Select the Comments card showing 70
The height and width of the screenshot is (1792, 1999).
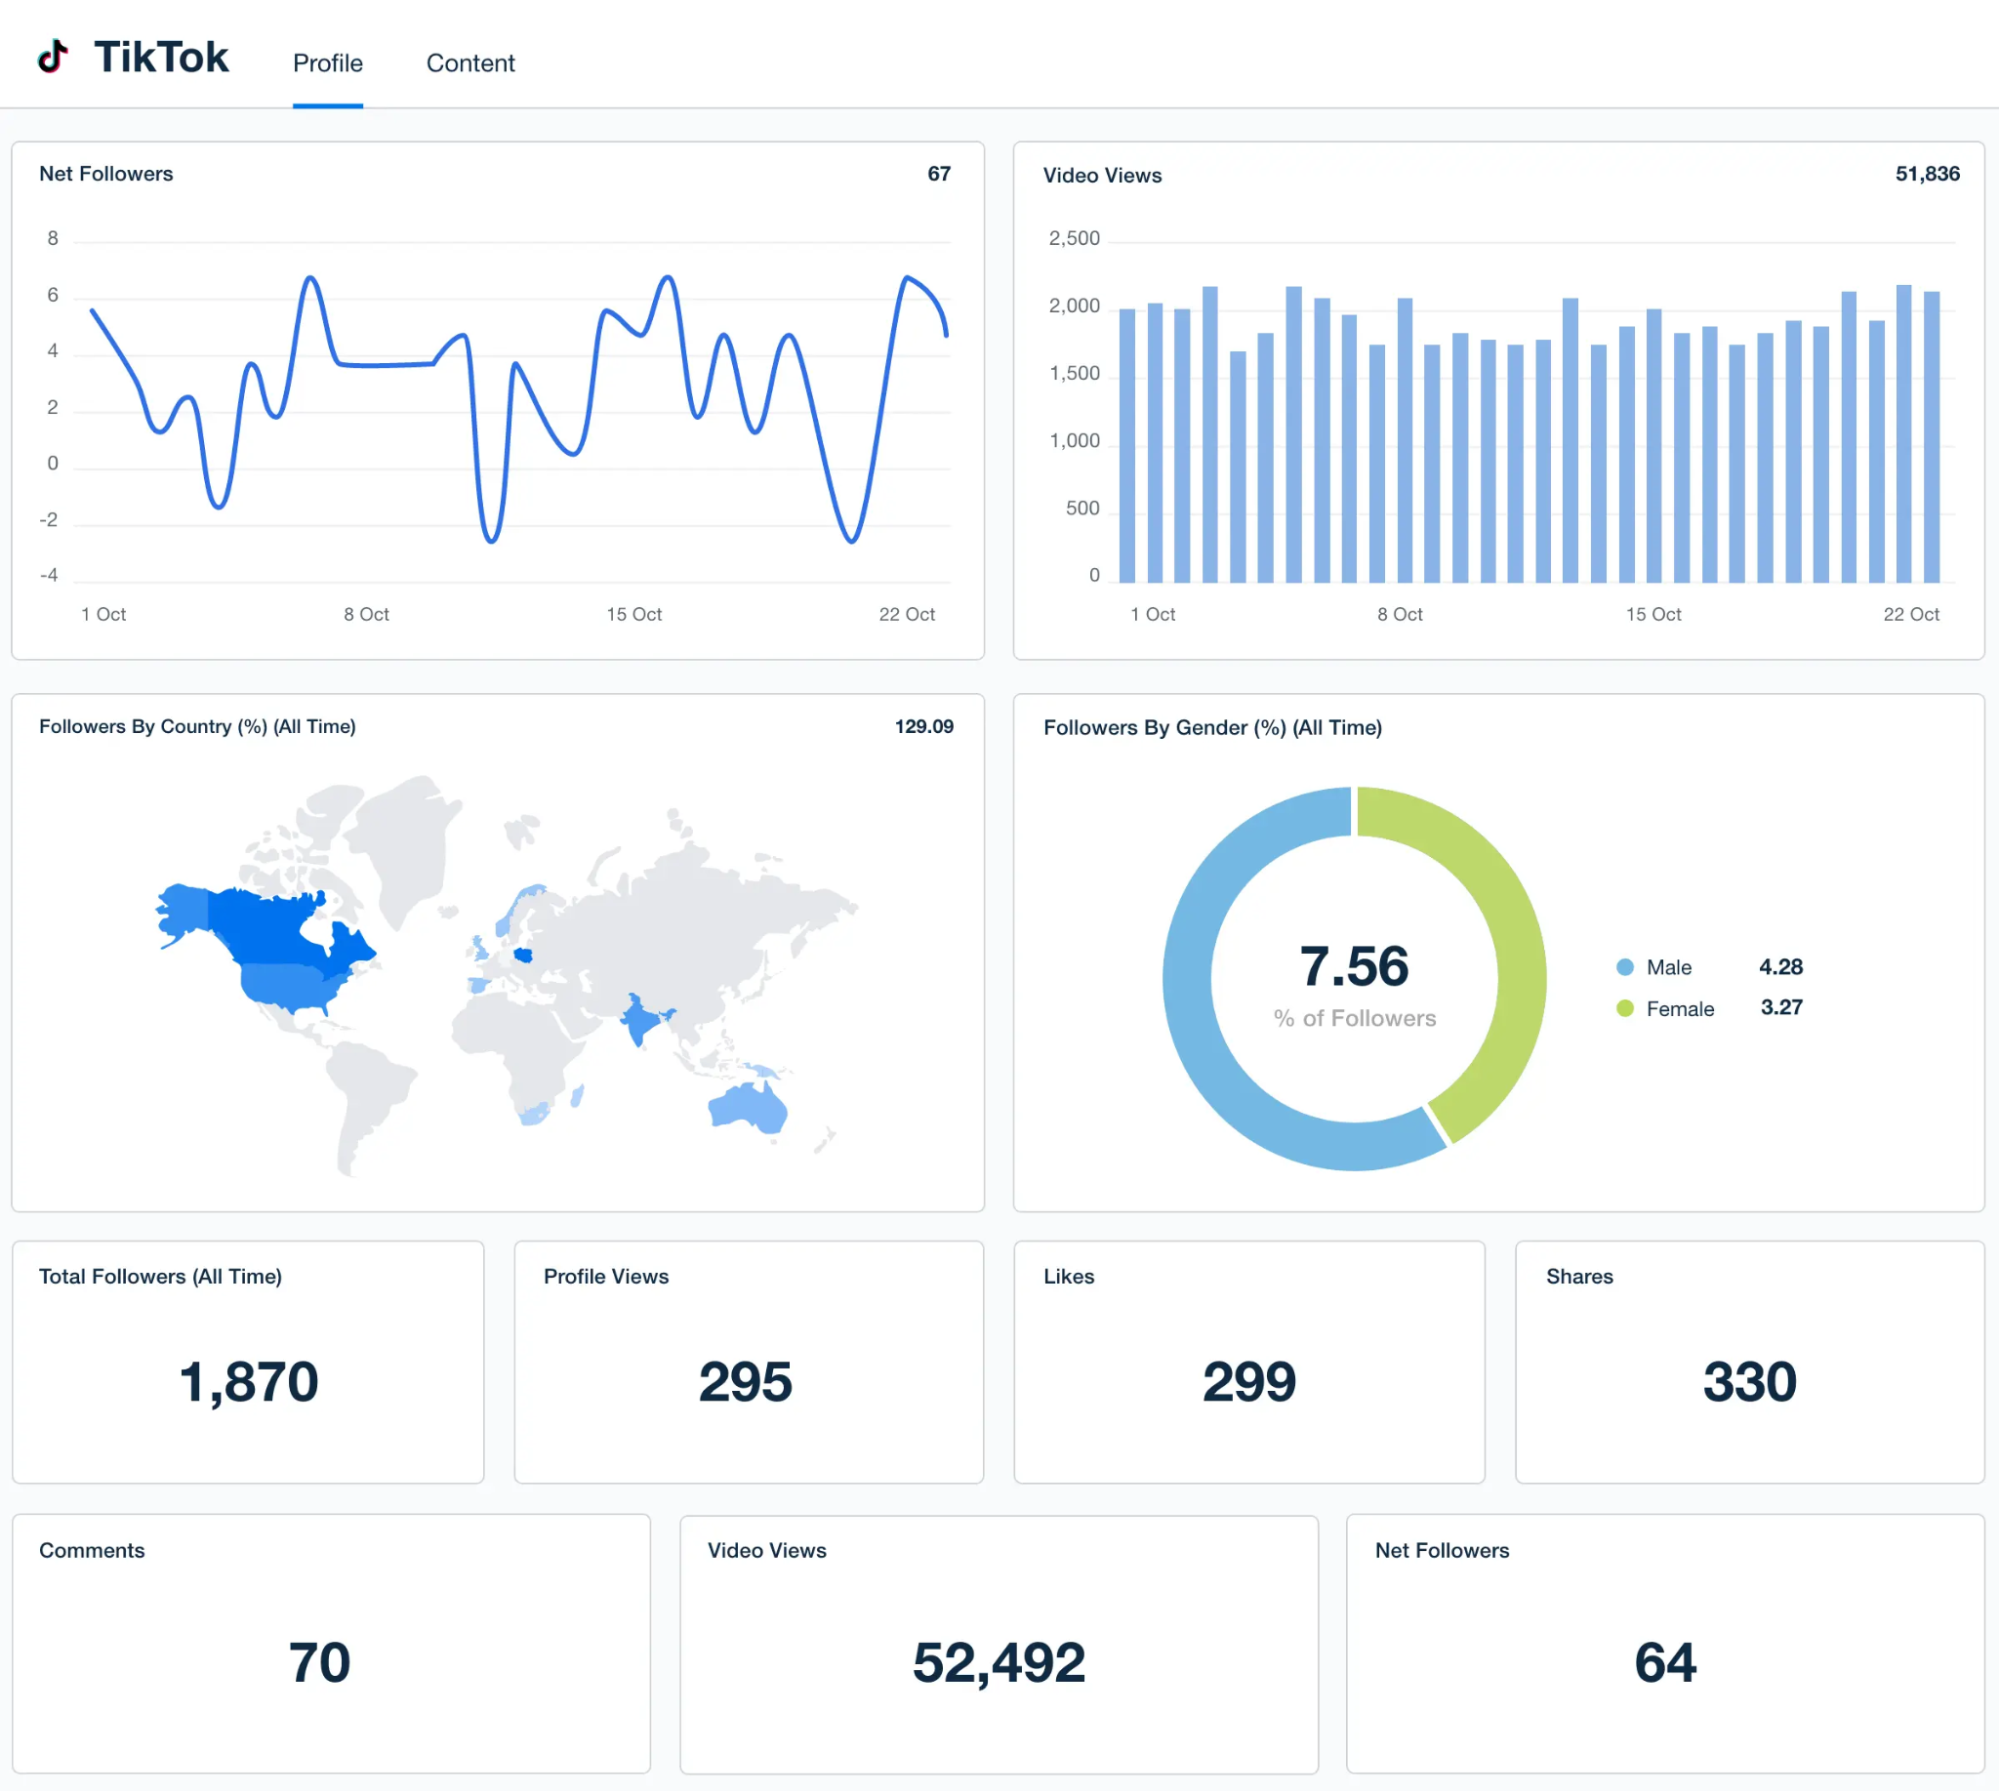[x=331, y=1643]
